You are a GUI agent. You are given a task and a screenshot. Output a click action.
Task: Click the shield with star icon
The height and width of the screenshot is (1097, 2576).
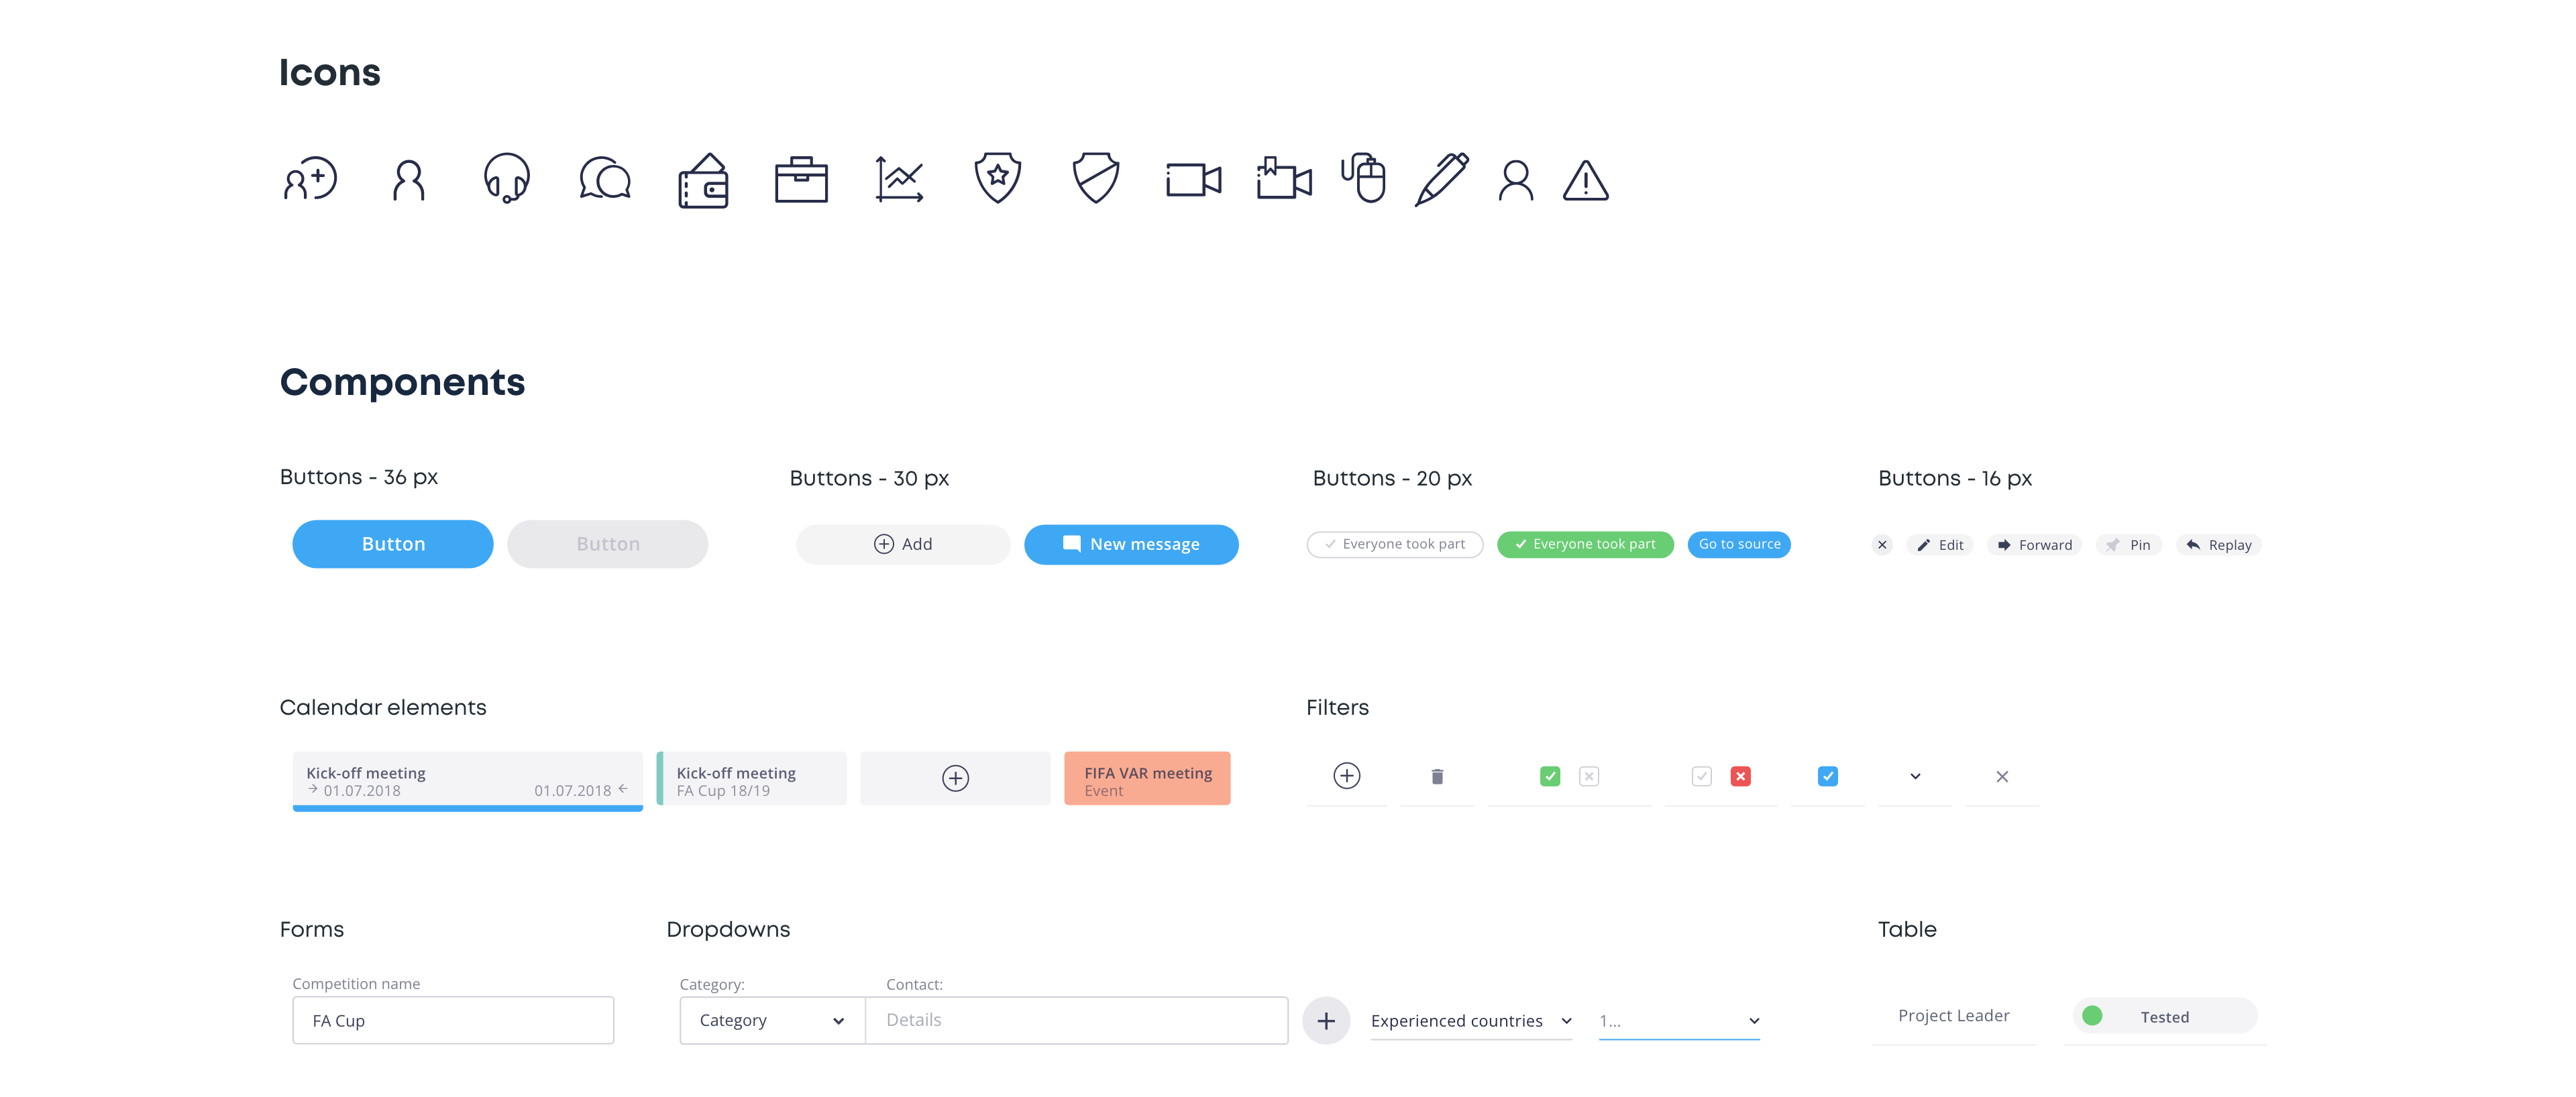point(997,178)
